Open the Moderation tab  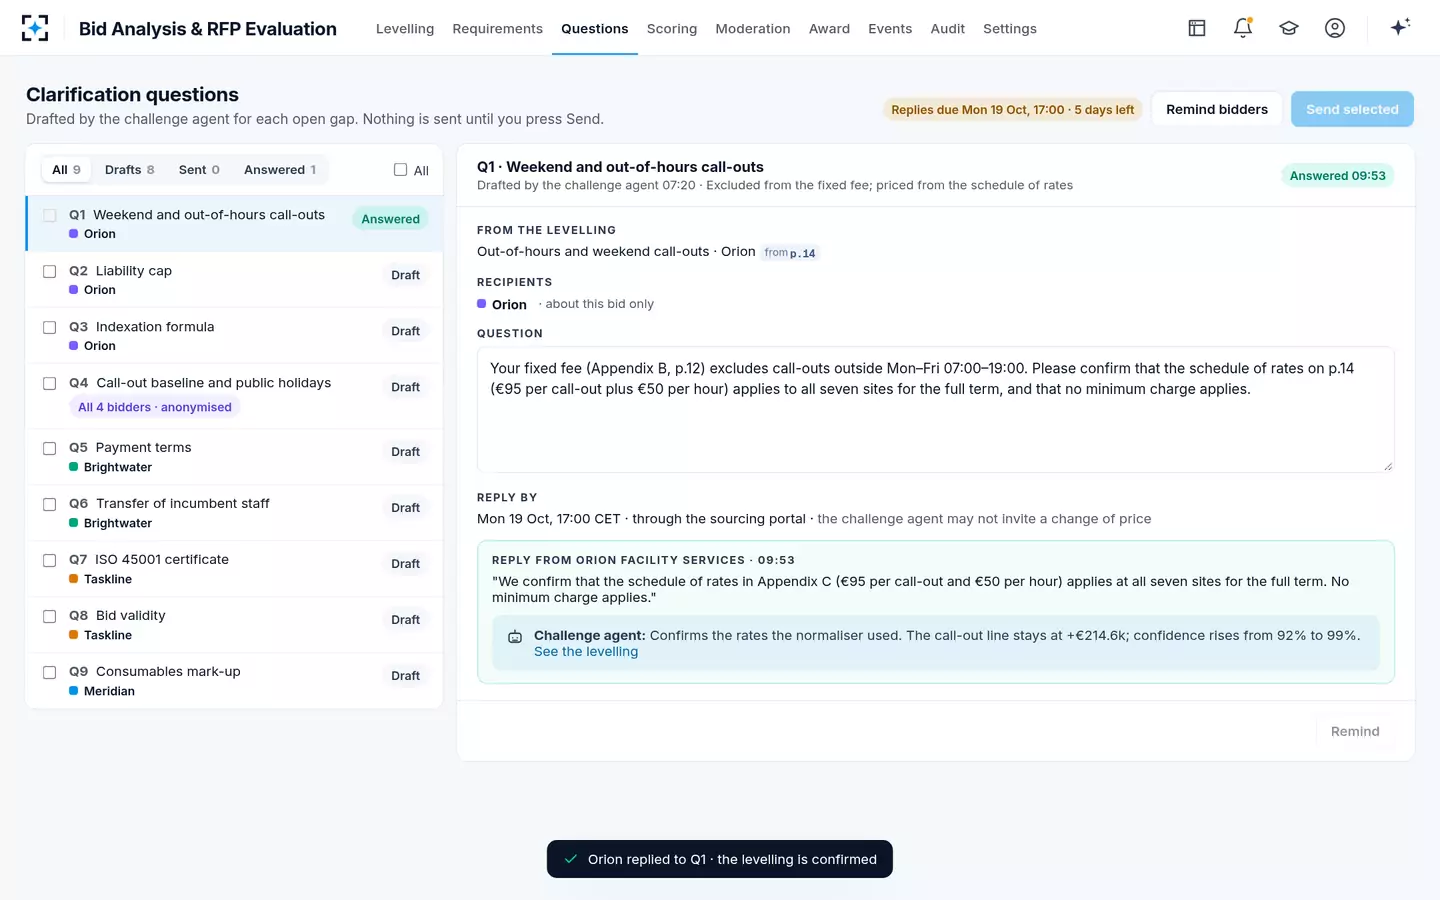coord(753,29)
